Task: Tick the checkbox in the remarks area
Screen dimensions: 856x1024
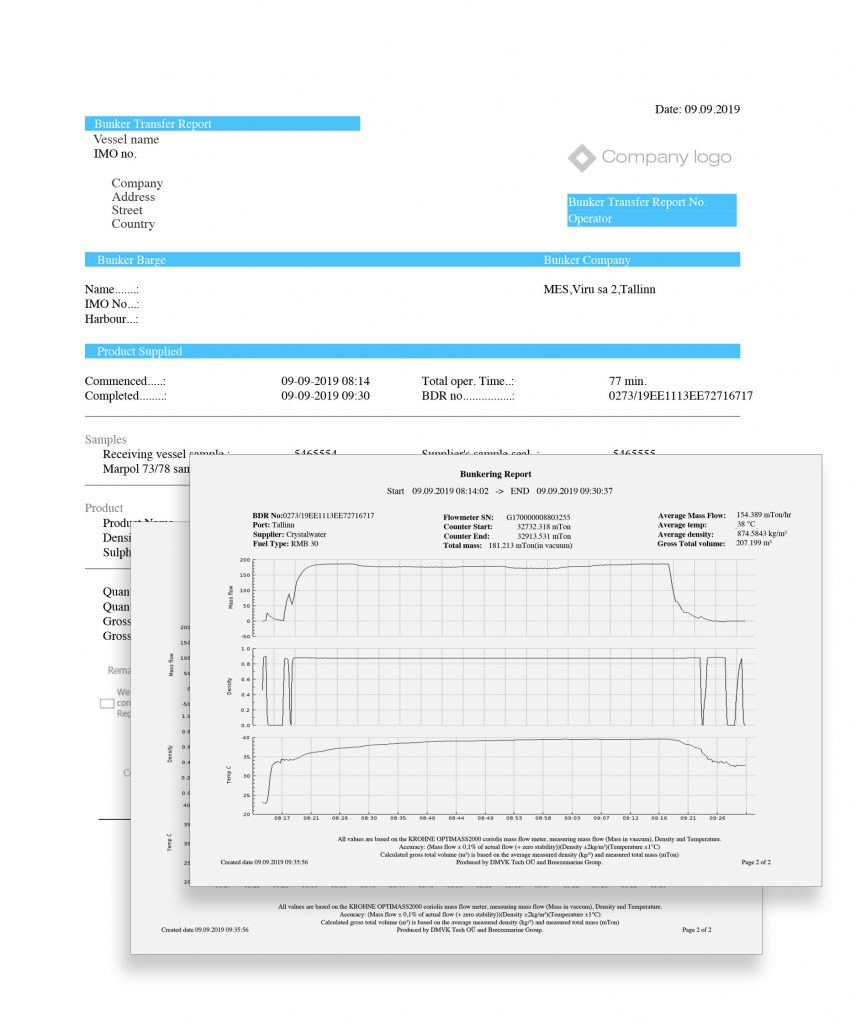Action: [x=107, y=703]
